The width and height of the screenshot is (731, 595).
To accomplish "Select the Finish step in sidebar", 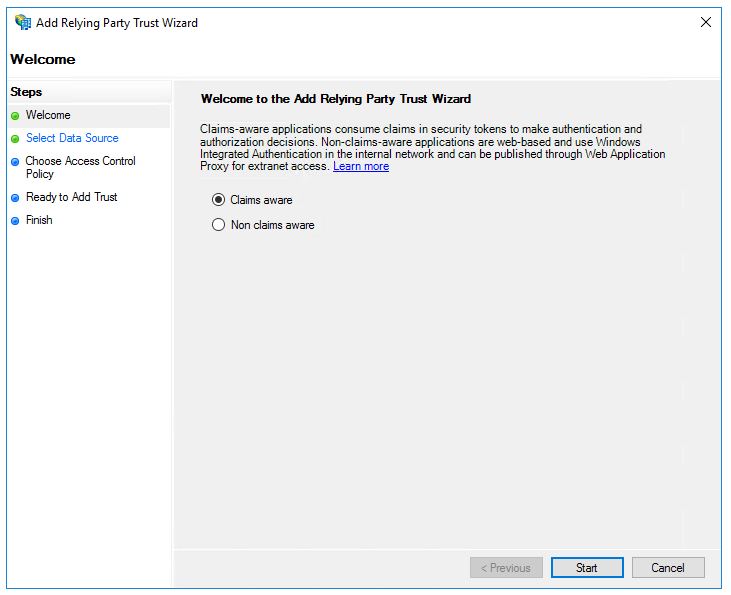I will click(x=39, y=220).
